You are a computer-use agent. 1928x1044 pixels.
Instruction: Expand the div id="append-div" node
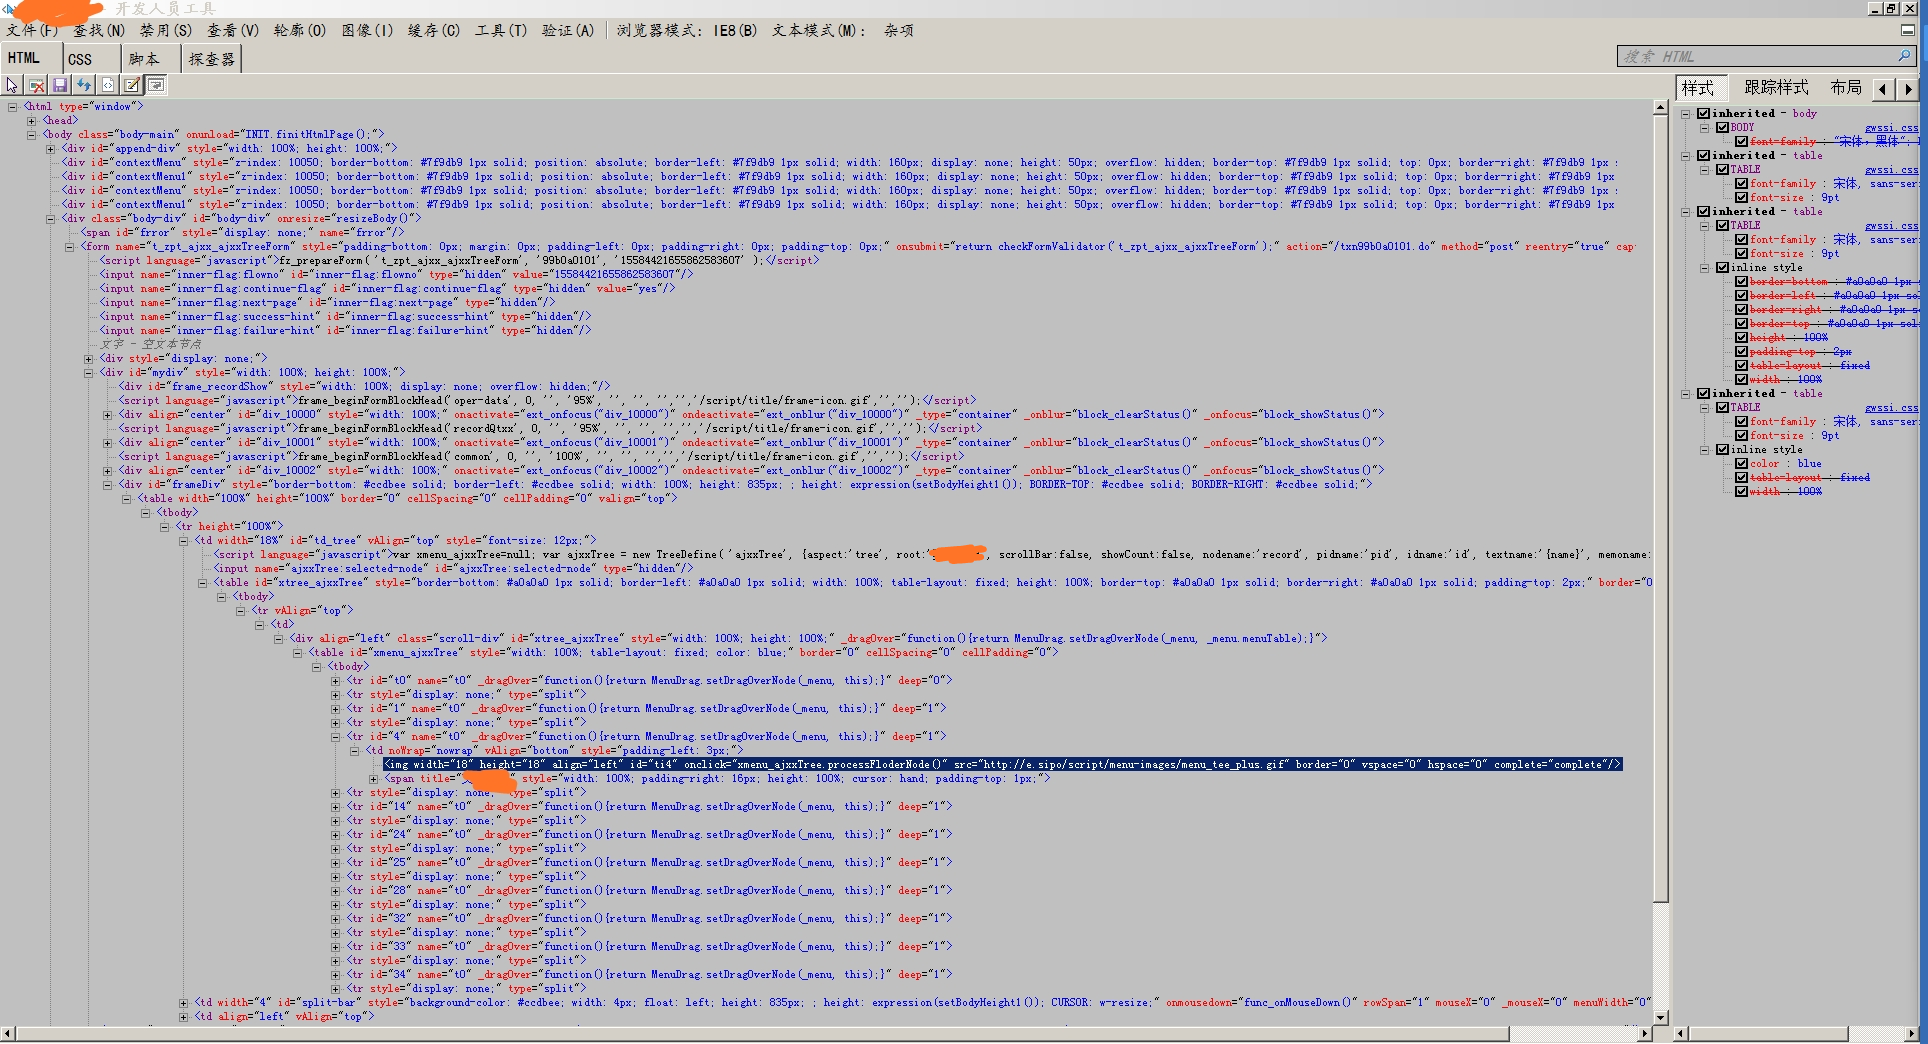51,148
